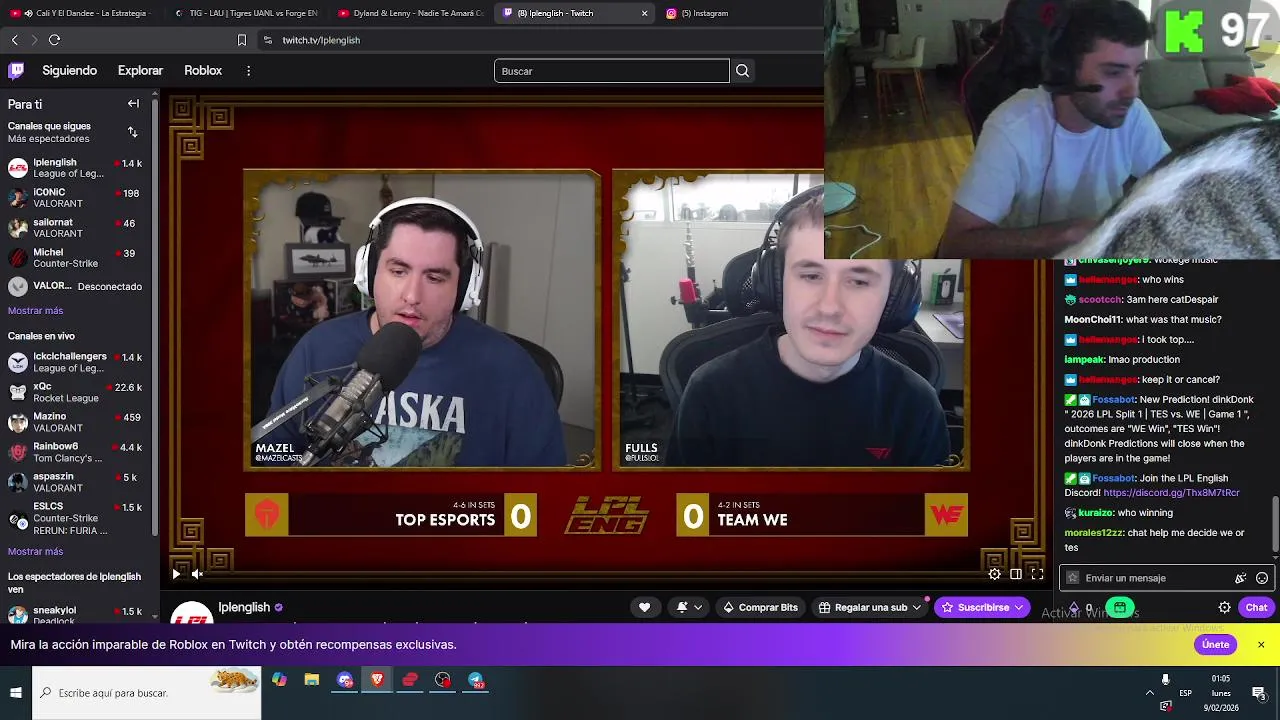Screen dimensions: 1280x720
Task: Enter fullscreen mode in player
Action: pos(1037,574)
